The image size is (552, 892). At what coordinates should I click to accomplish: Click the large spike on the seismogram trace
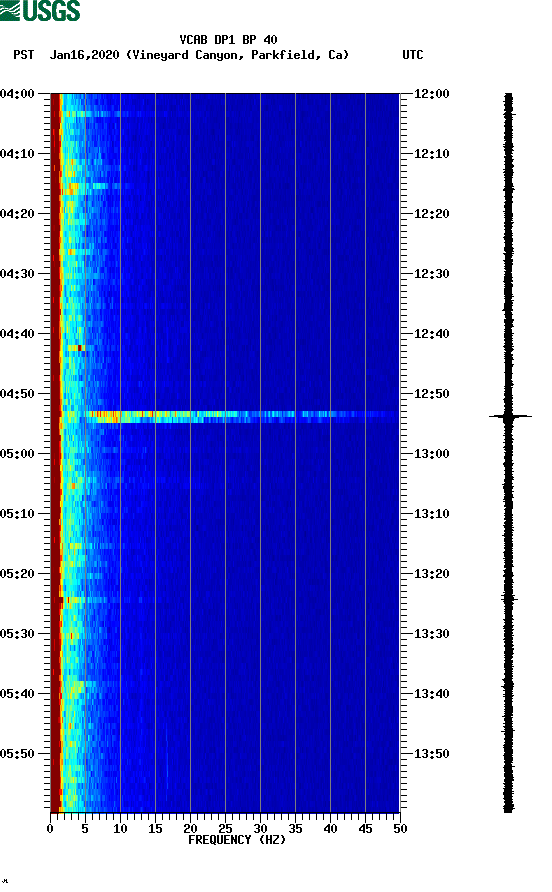(x=510, y=416)
